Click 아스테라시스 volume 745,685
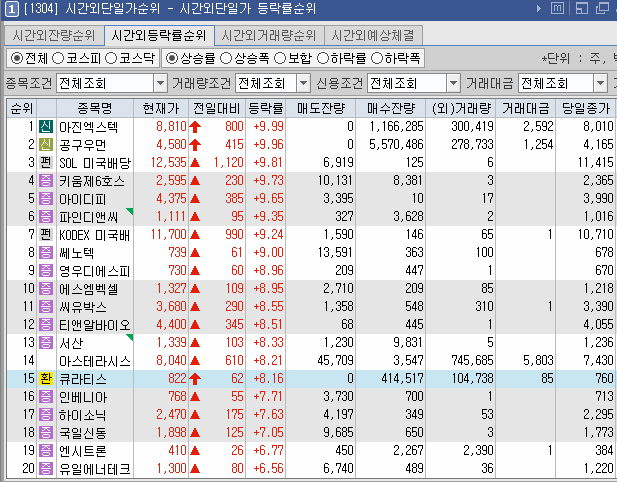 coord(472,360)
